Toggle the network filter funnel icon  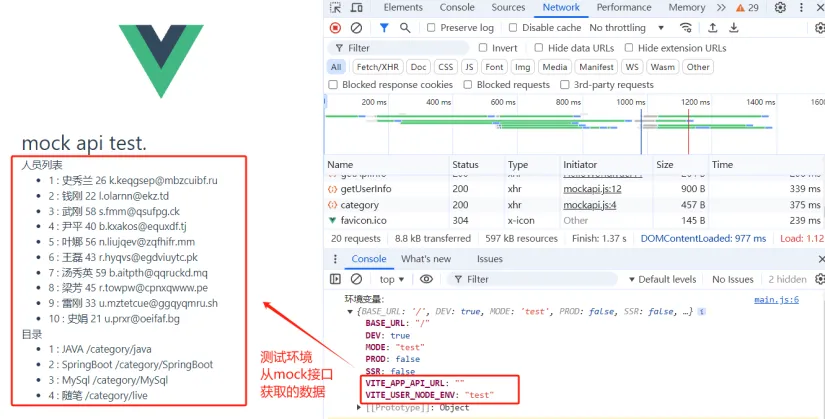tap(383, 28)
